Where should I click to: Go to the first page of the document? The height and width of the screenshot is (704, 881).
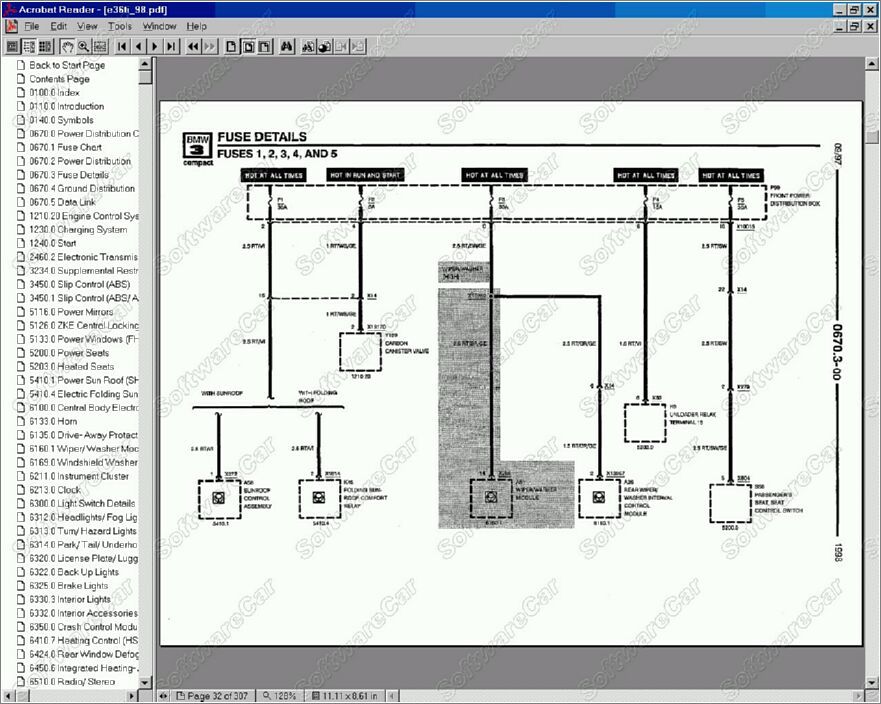[122, 46]
